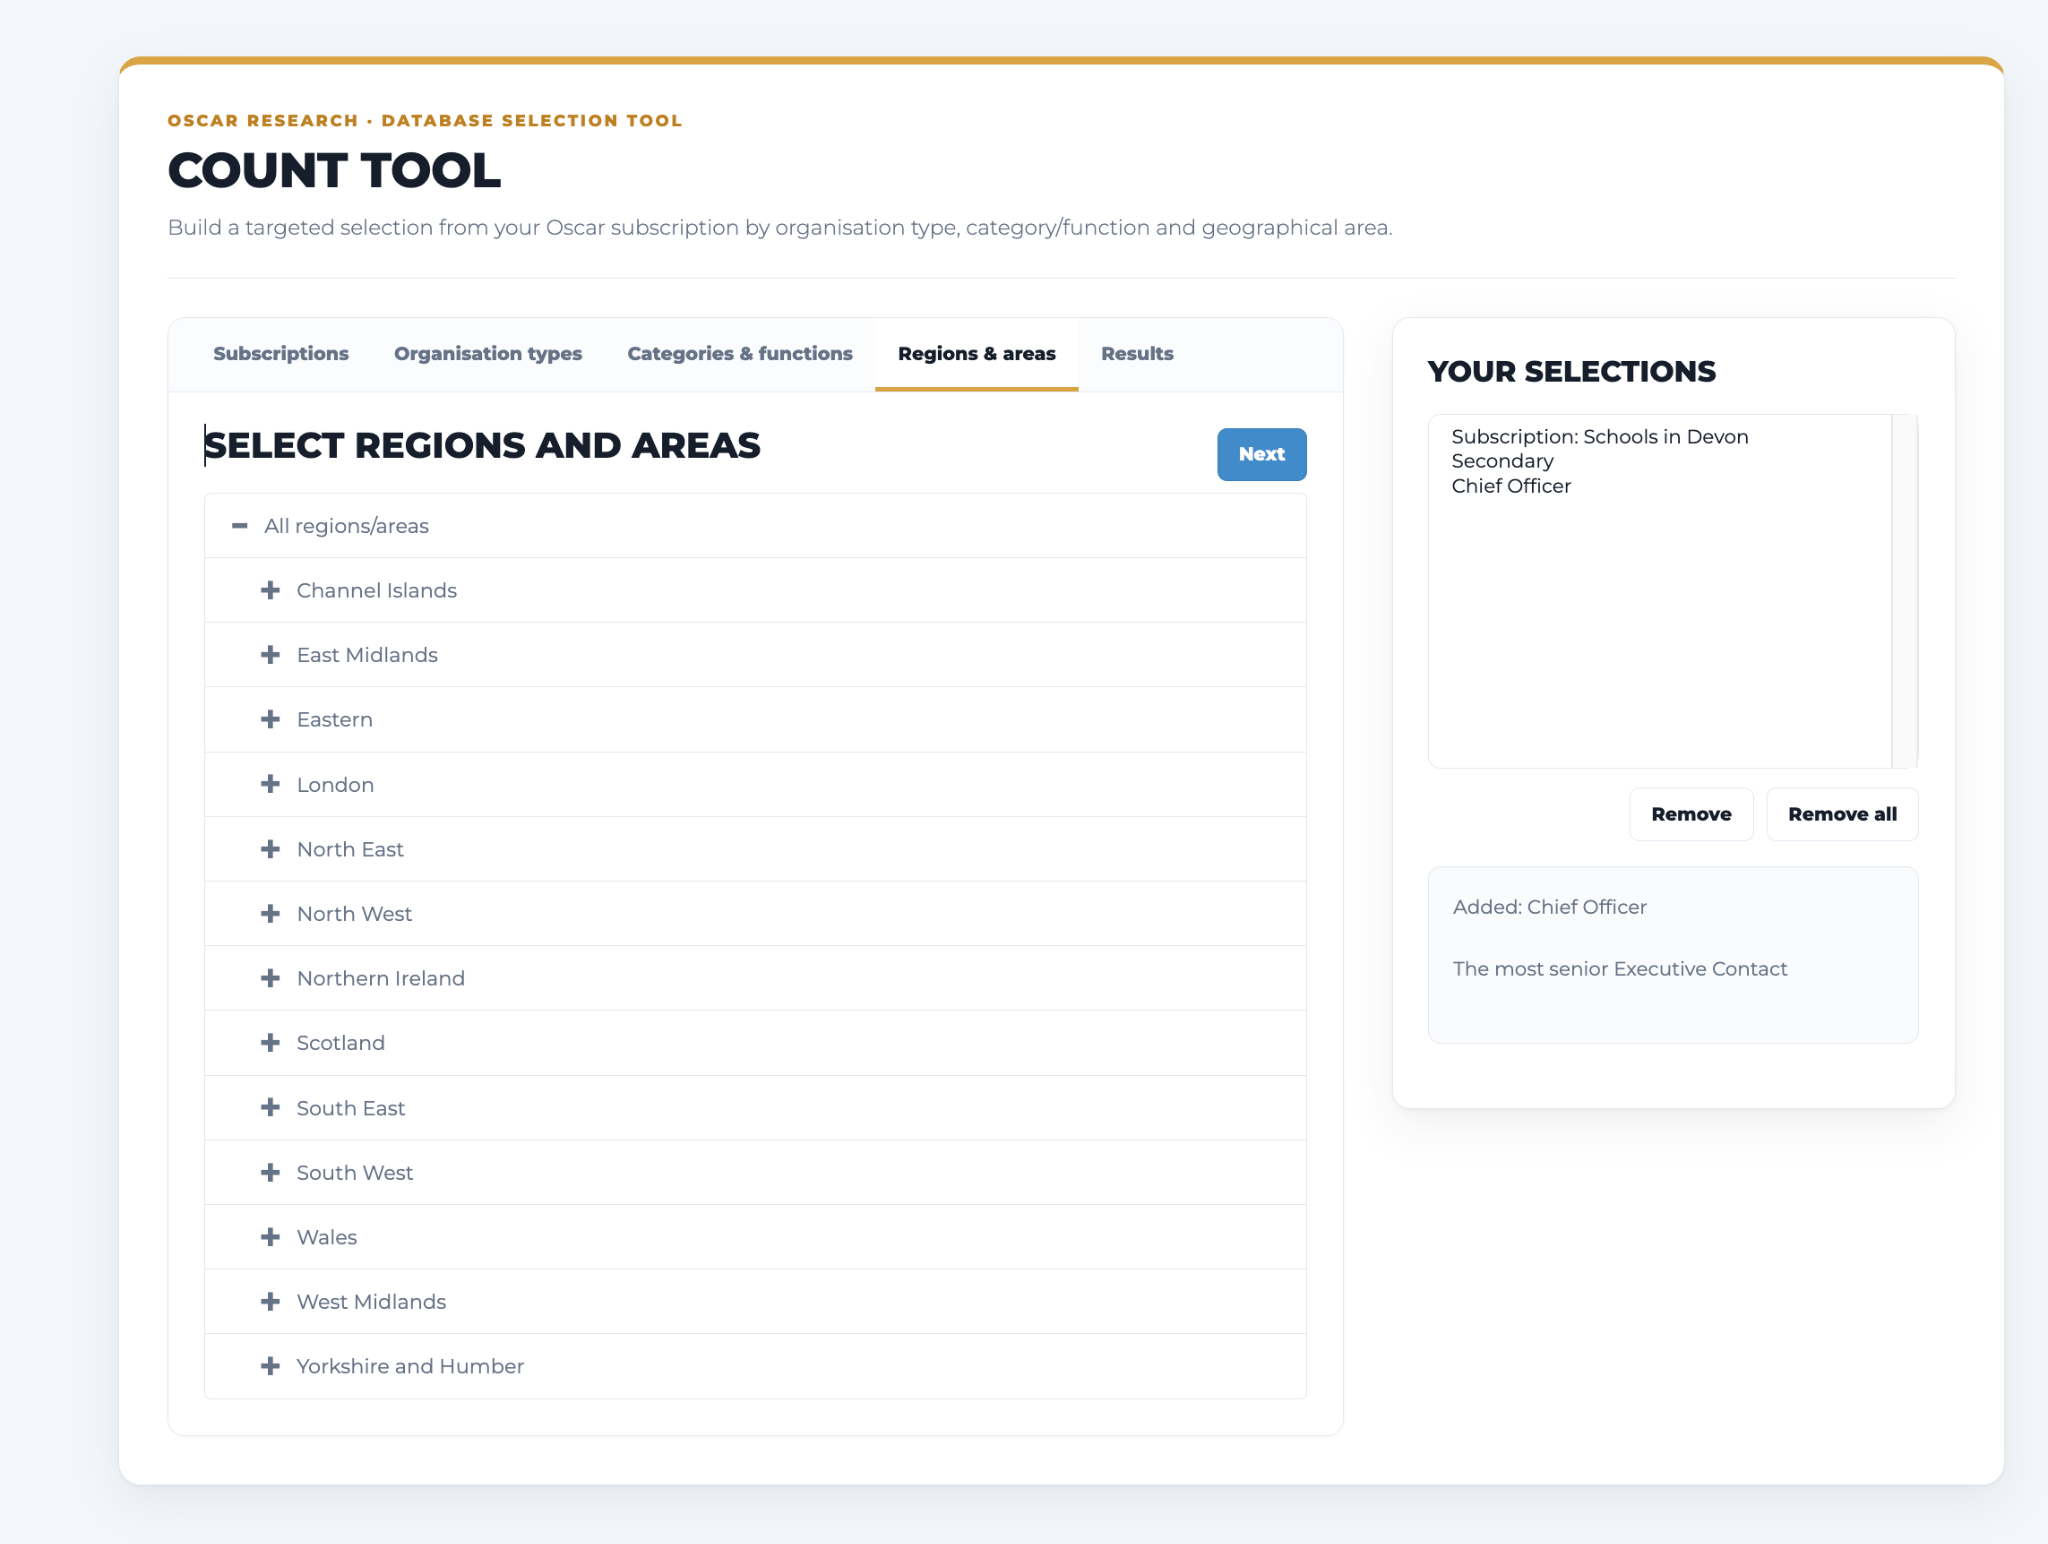
Task: Expand East Midlands plus icon
Action: pos(270,654)
